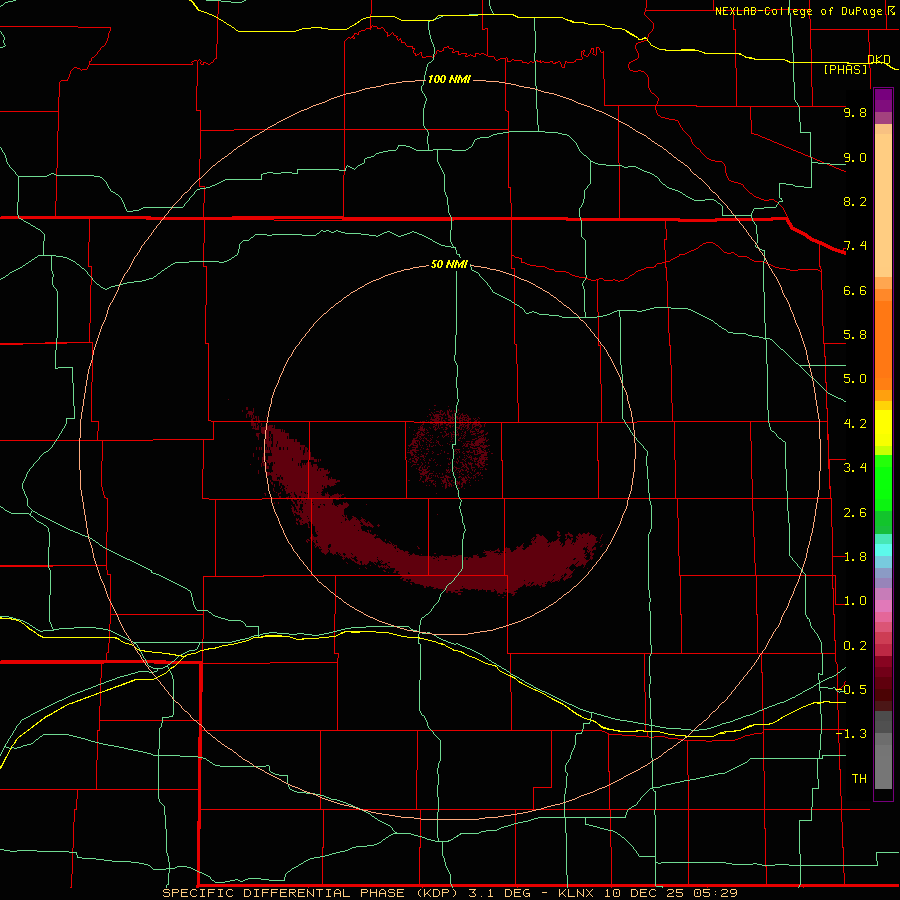Click the pink band of the color scale
Viewport: 900px width, 900px height.
tap(883, 606)
